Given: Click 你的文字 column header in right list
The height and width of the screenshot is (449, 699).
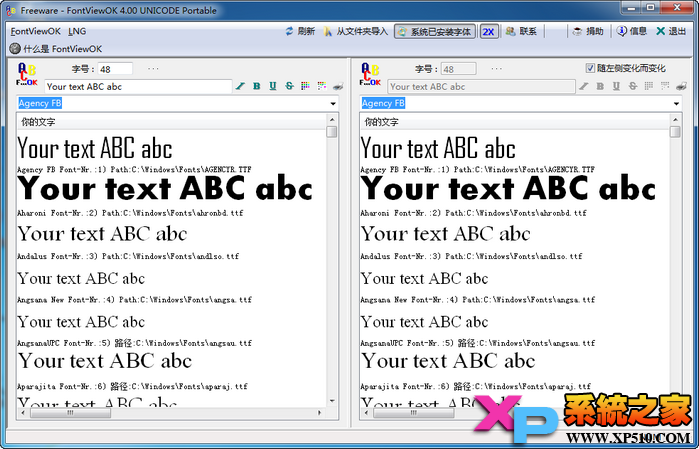Looking at the screenshot, I should coord(515,122).
